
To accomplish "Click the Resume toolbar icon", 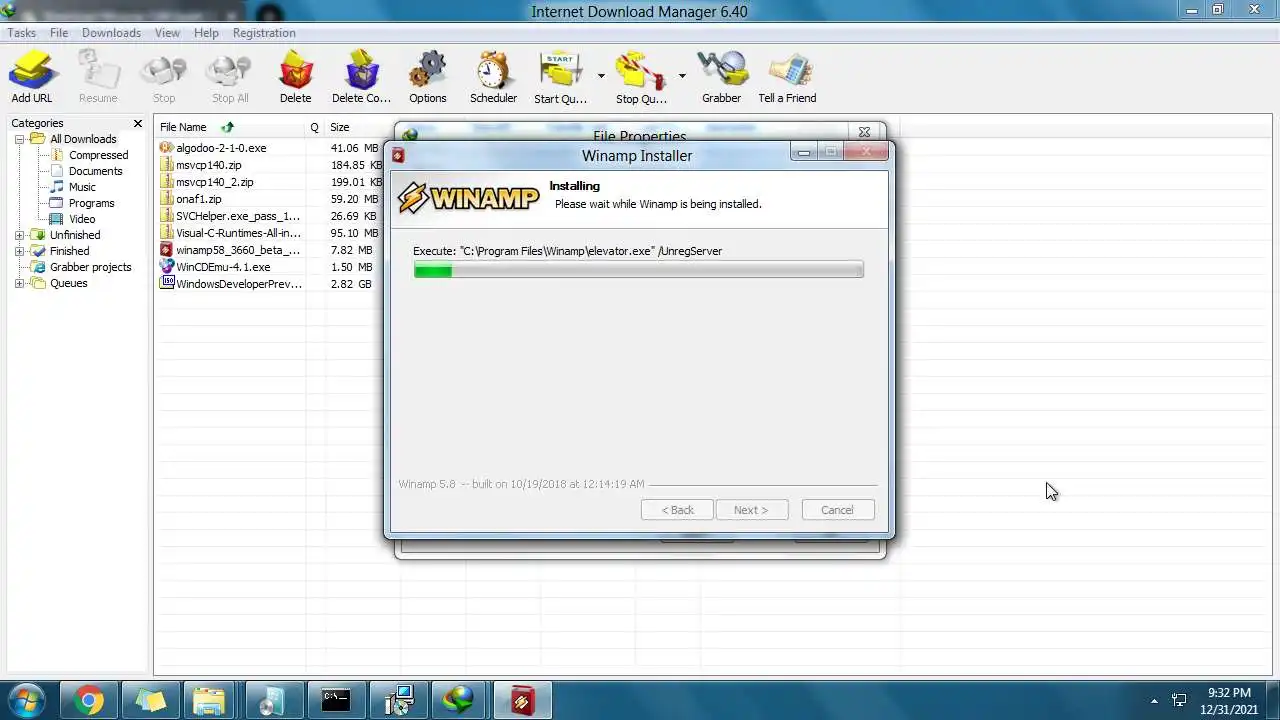I will [x=98, y=78].
